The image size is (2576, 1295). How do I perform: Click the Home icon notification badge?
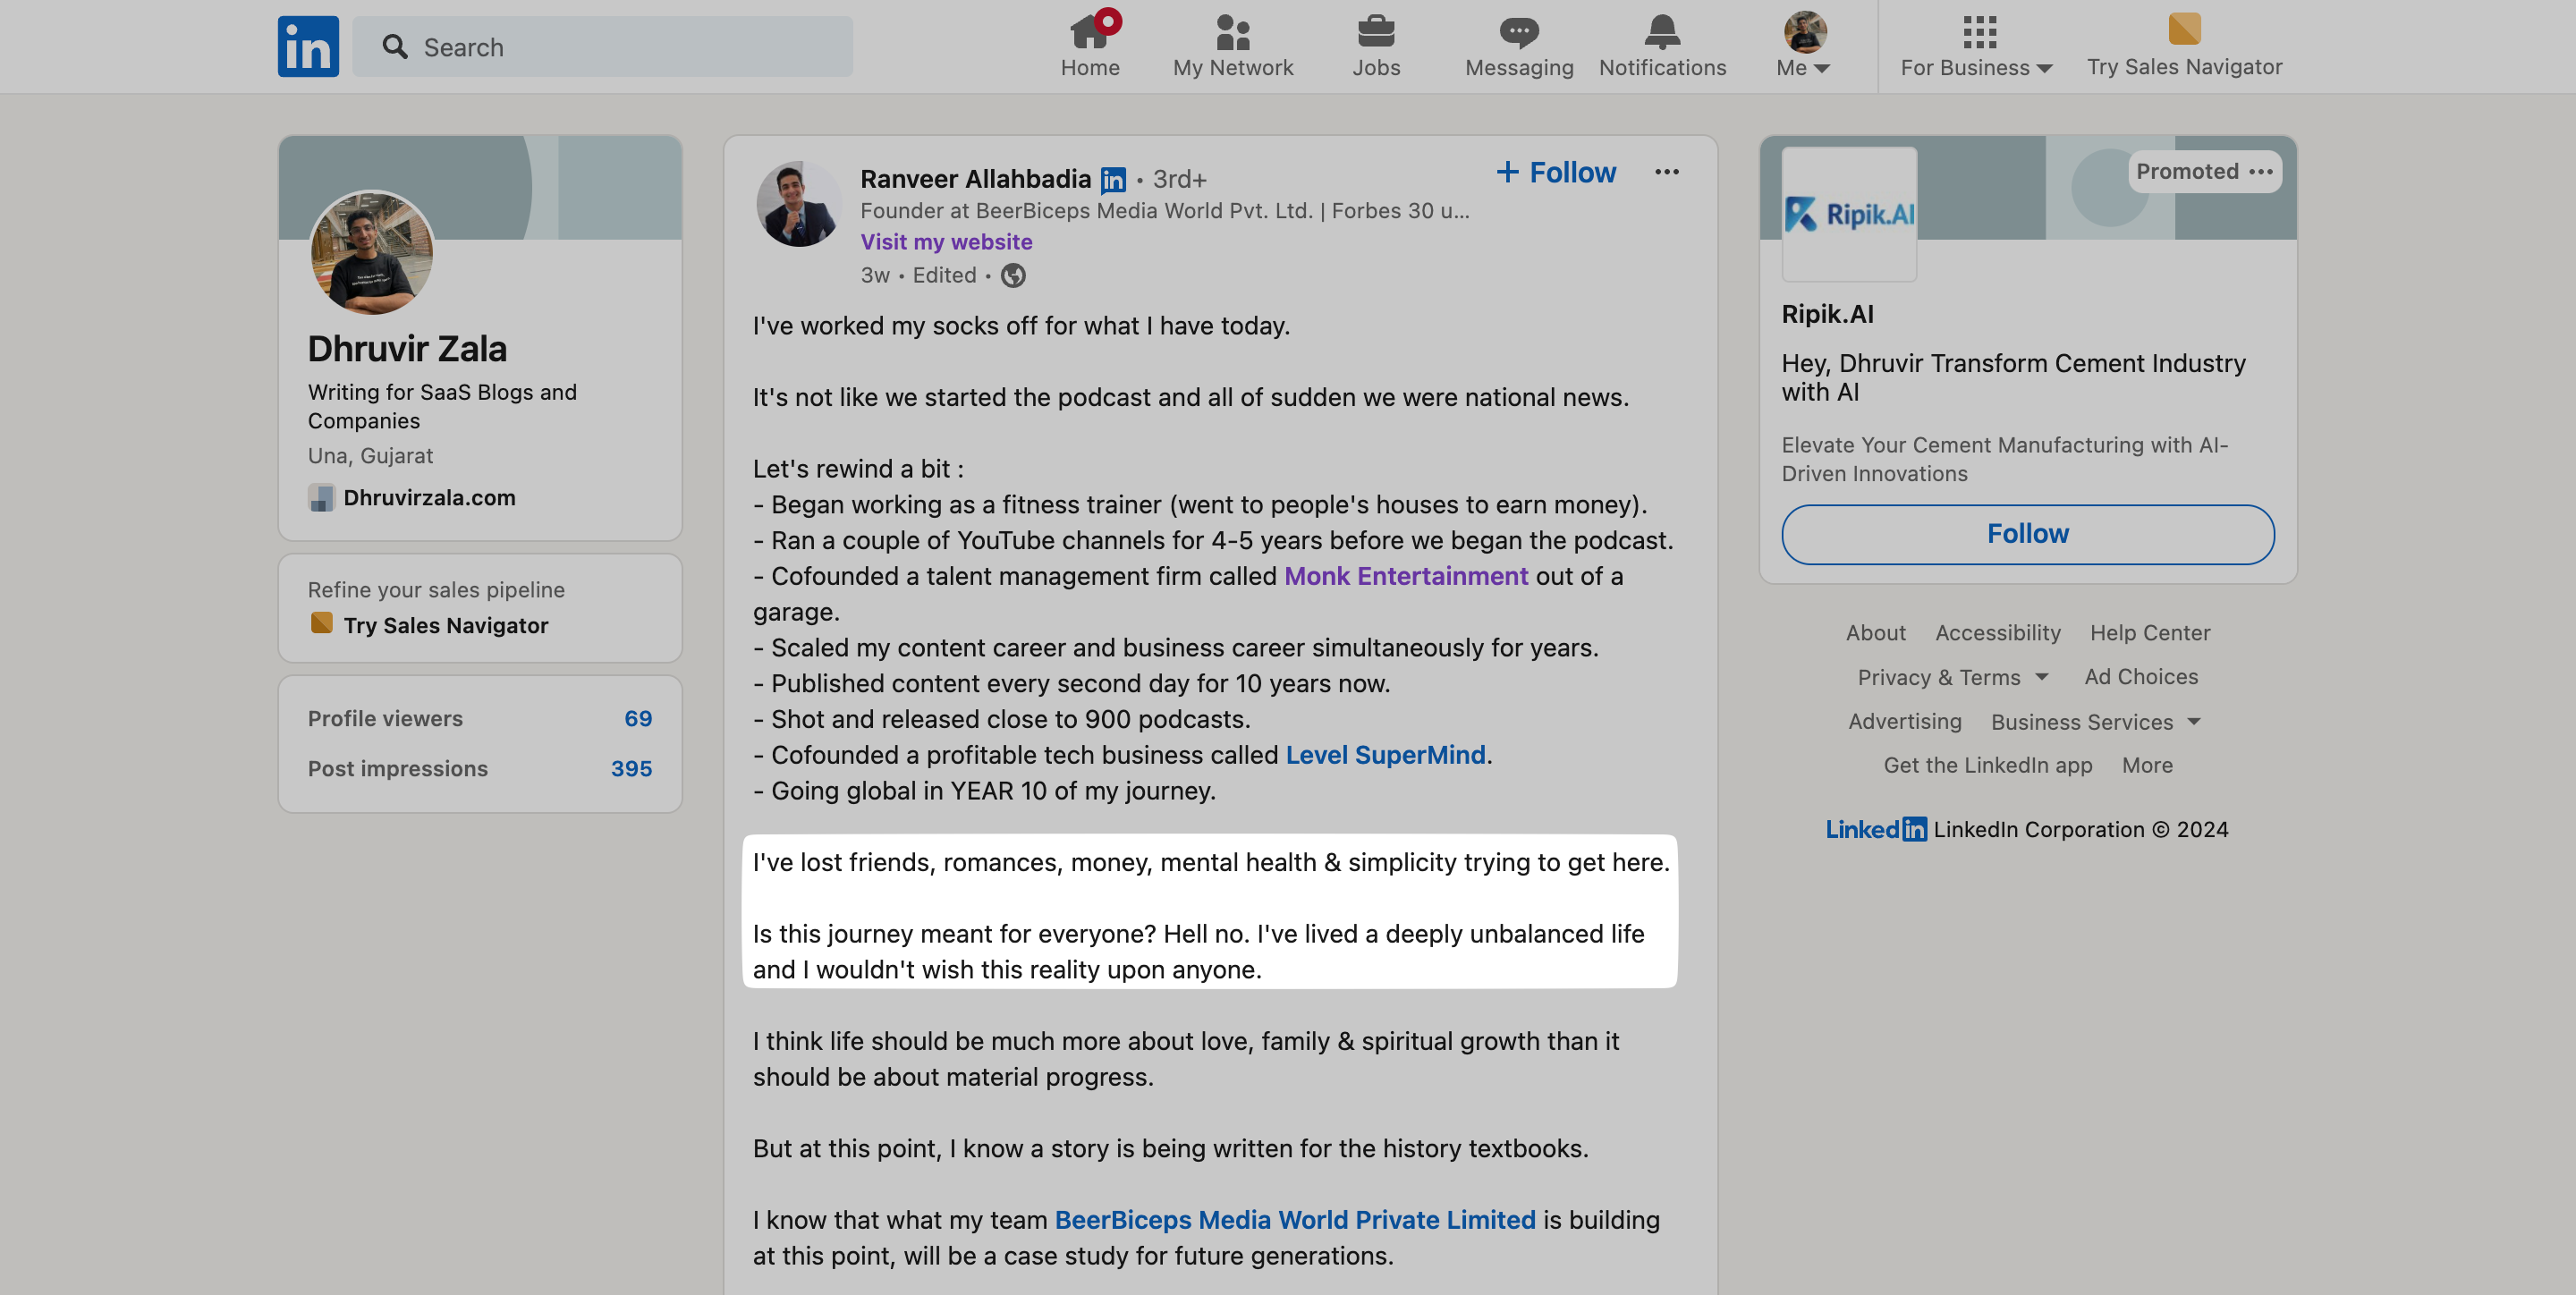click(1107, 21)
